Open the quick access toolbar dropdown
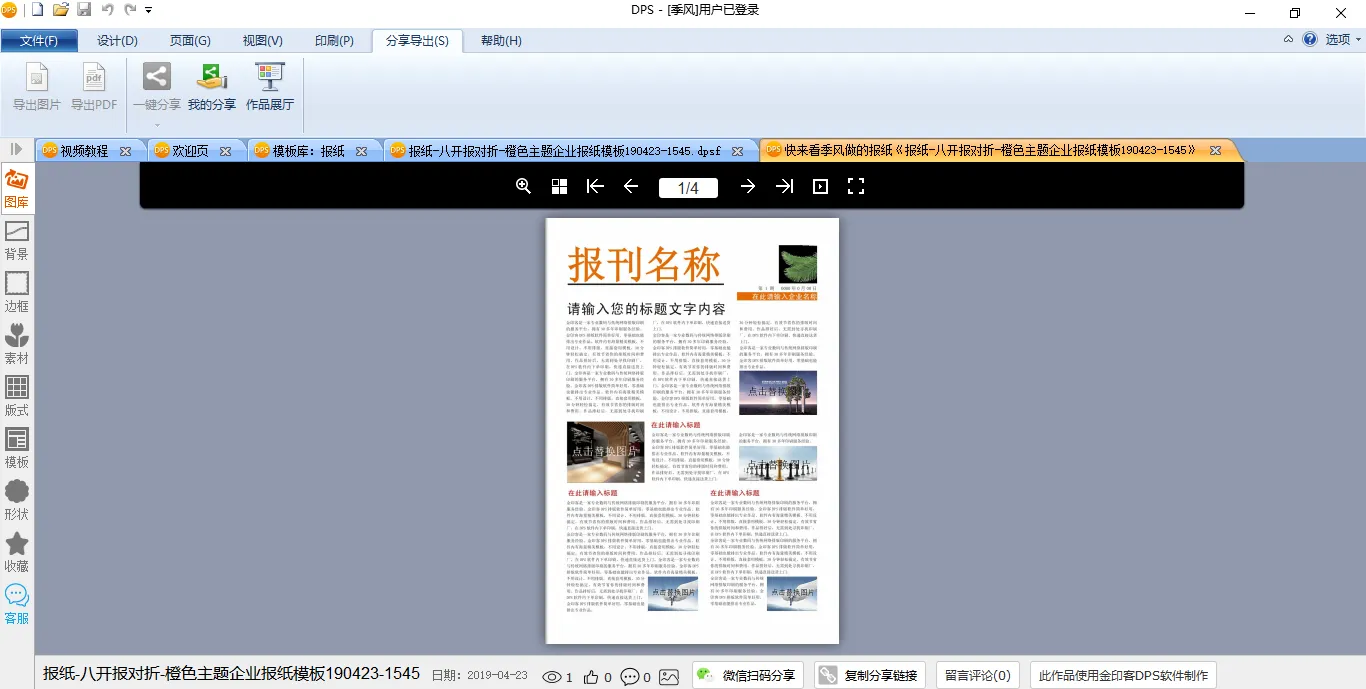The width and height of the screenshot is (1366, 689). point(149,10)
